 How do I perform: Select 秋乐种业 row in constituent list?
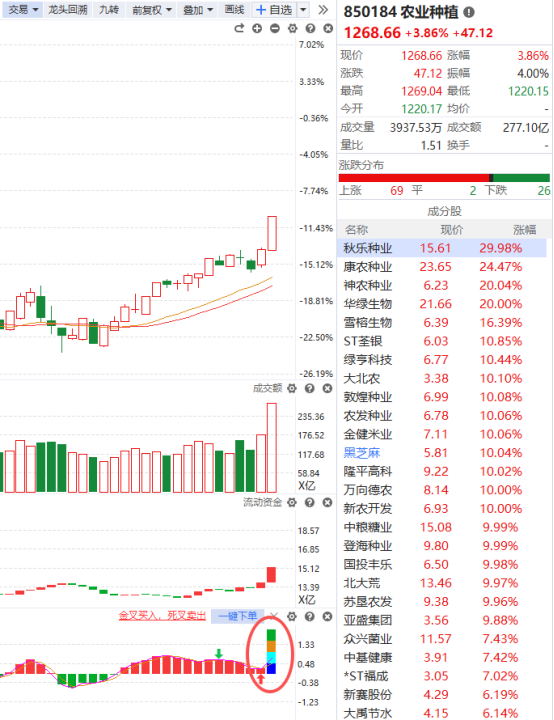[442, 248]
